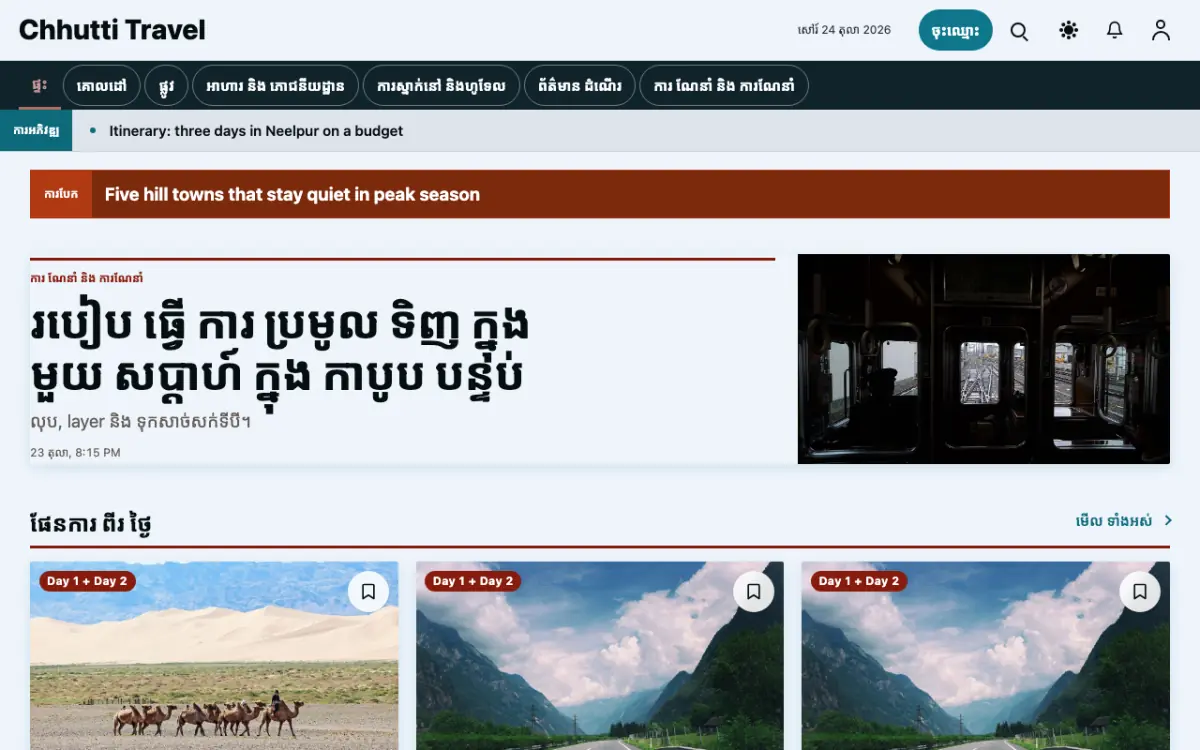The image size is (1200, 750).
Task: Open the right-hand mountain valley card image
Action: click(986, 656)
